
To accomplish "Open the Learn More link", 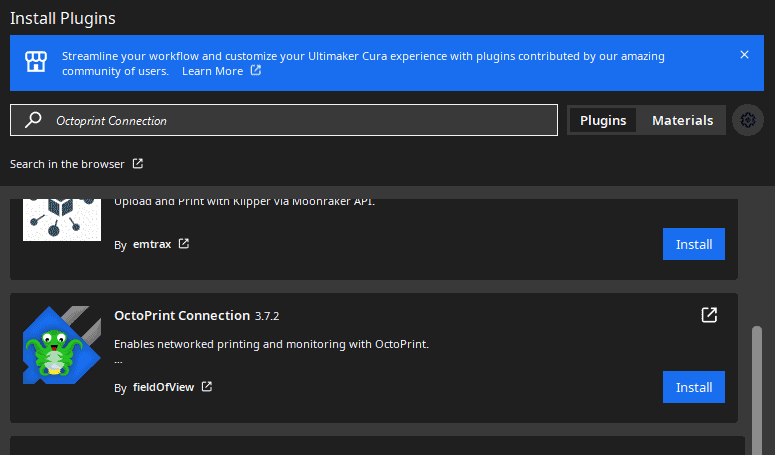I will click(213, 71).
